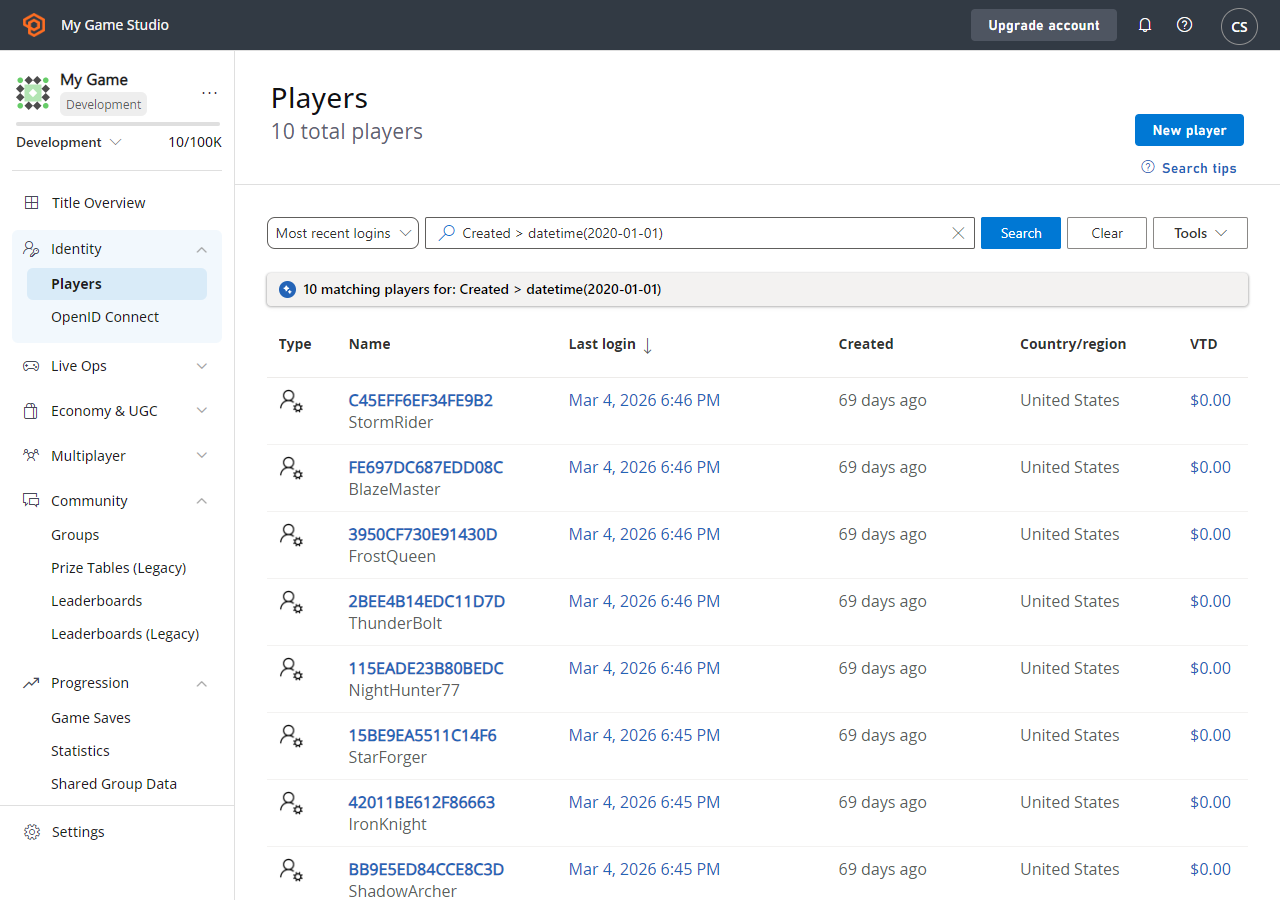Open Shared Group Data page
Screen dimensions: 1280x900
tap(114, 784)
